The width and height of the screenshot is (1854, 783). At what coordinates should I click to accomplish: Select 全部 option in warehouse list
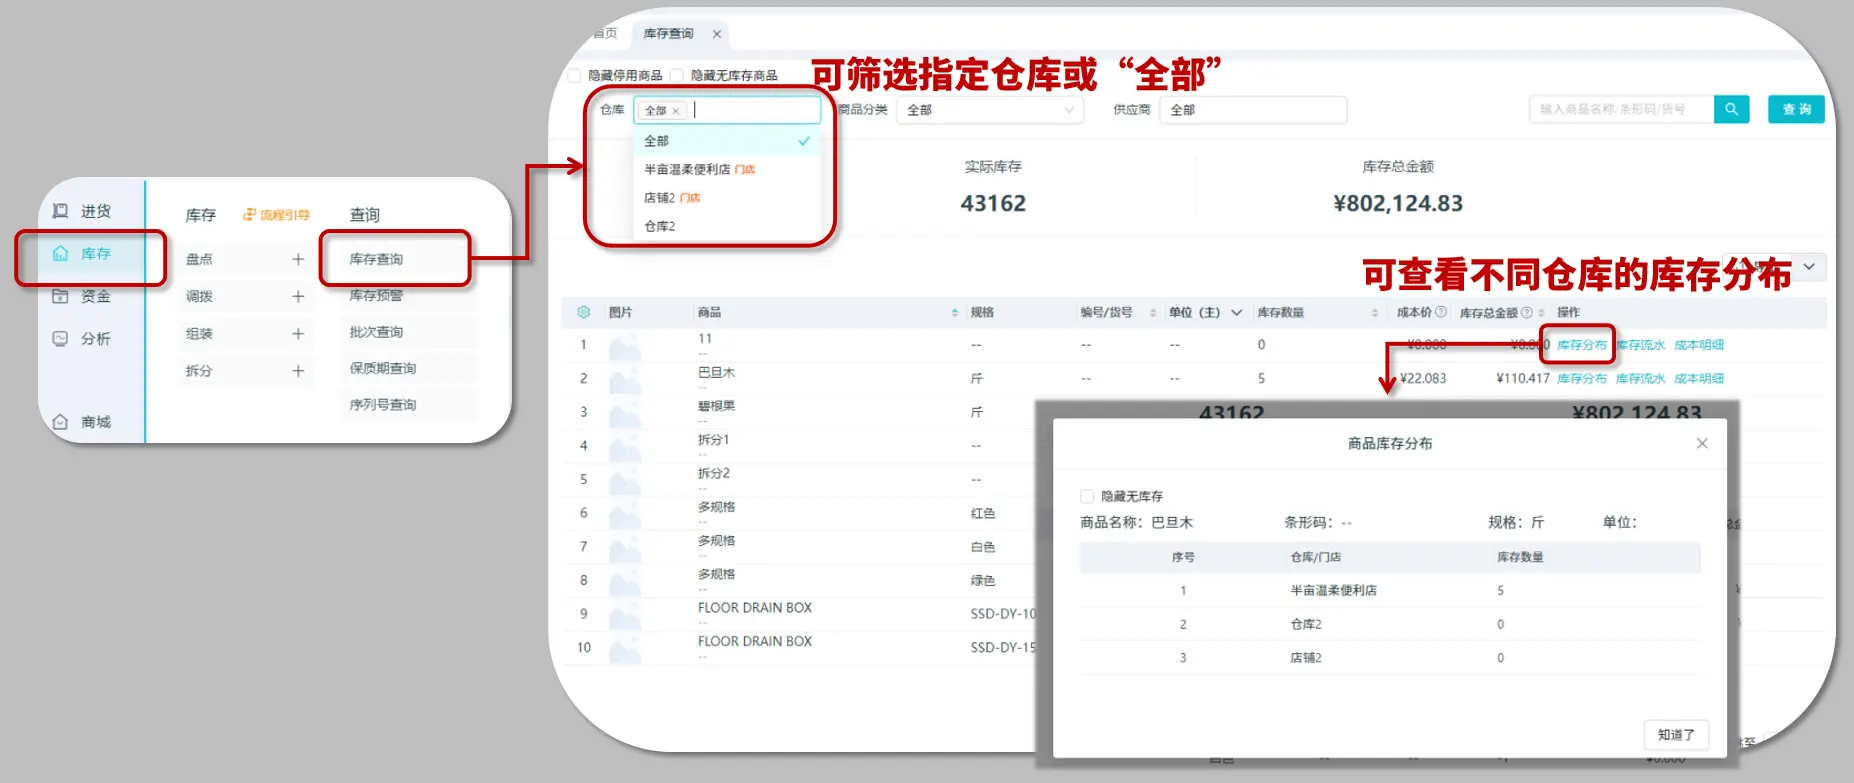[727, 141]
